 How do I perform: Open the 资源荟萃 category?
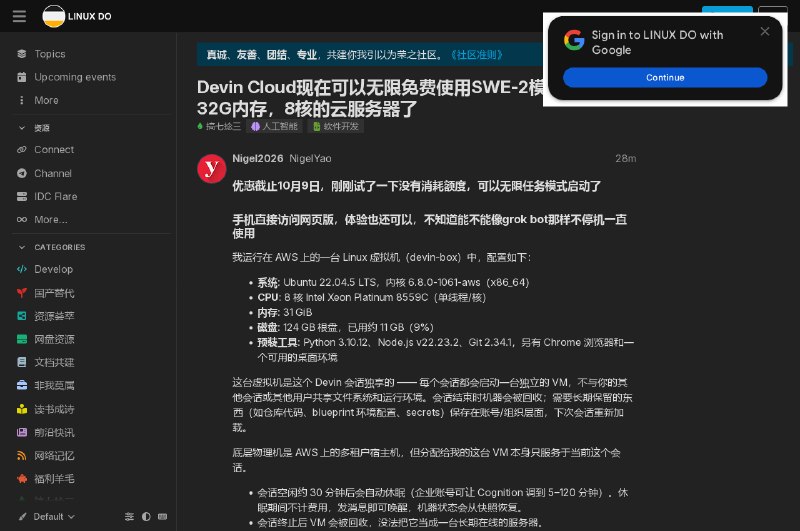(54, 316)
